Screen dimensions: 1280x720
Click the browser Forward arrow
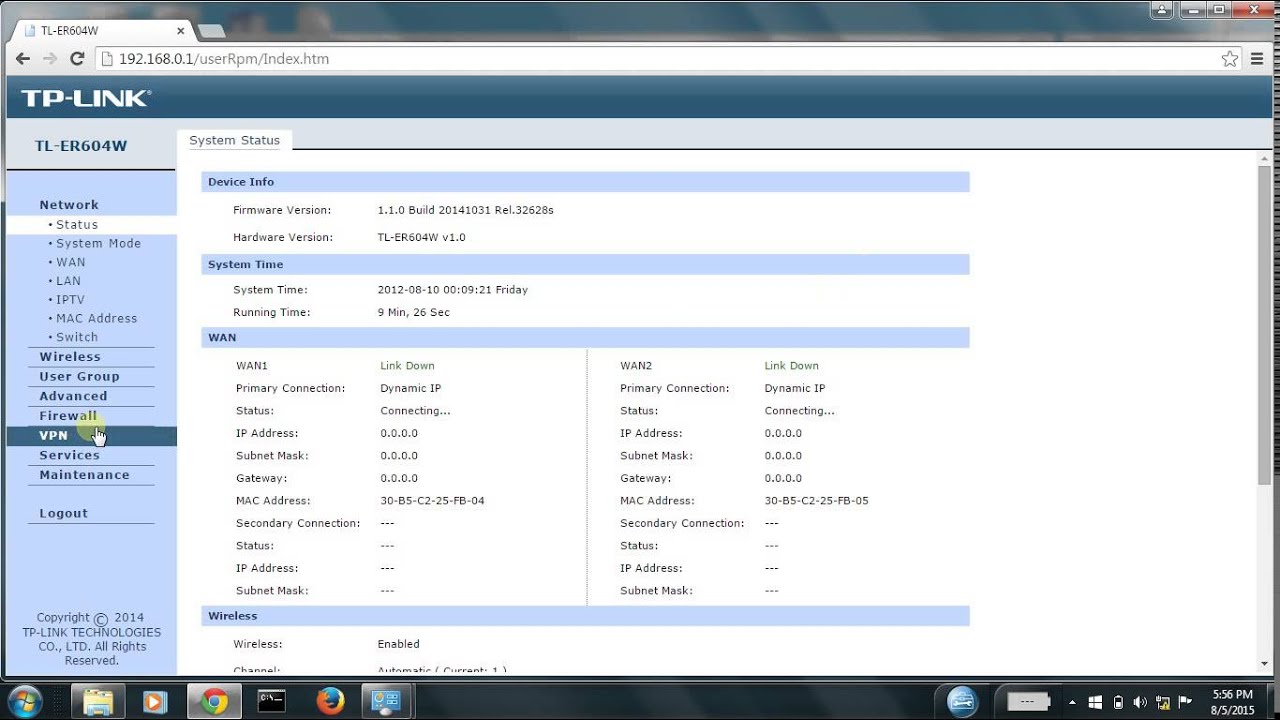coord(50,59)
